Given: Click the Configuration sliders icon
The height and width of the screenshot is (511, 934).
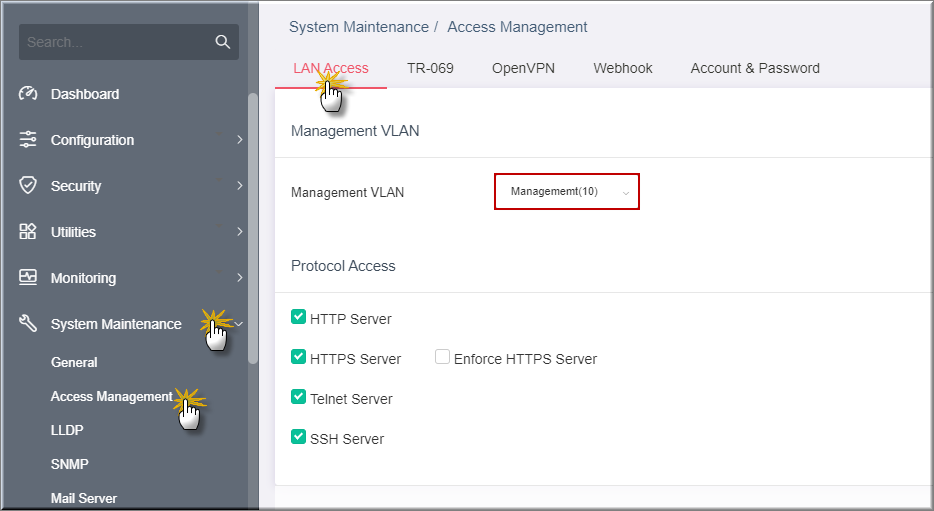Looking at the screenshot, I should coord(27,139).
